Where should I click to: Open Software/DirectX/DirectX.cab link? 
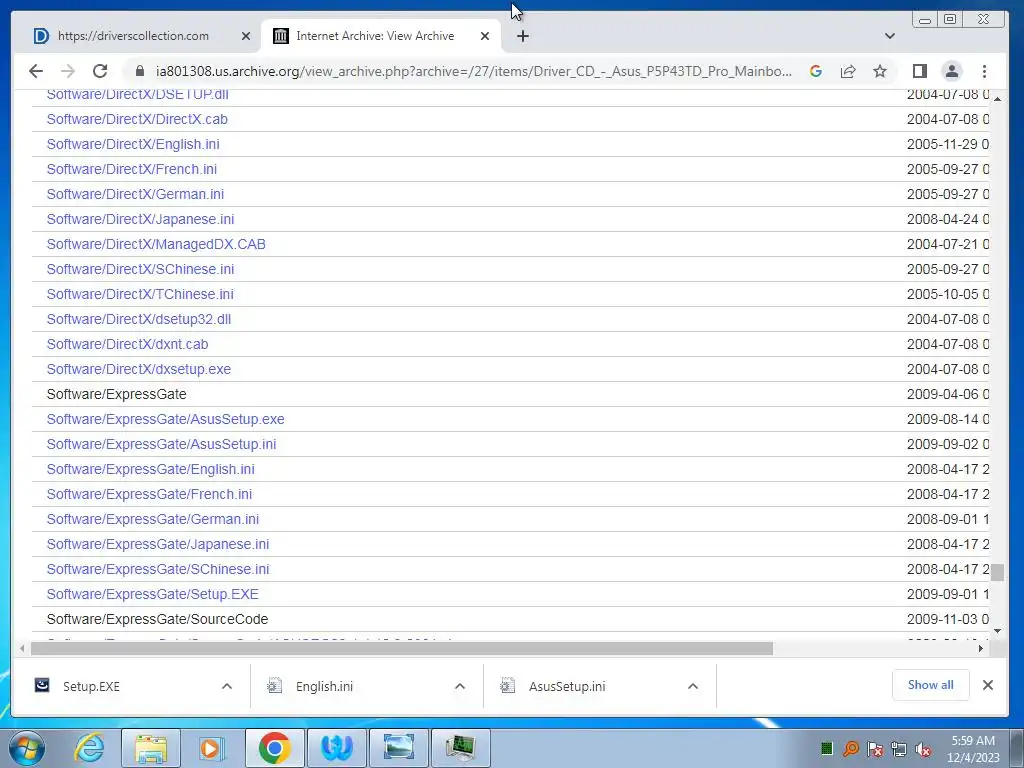137,120
